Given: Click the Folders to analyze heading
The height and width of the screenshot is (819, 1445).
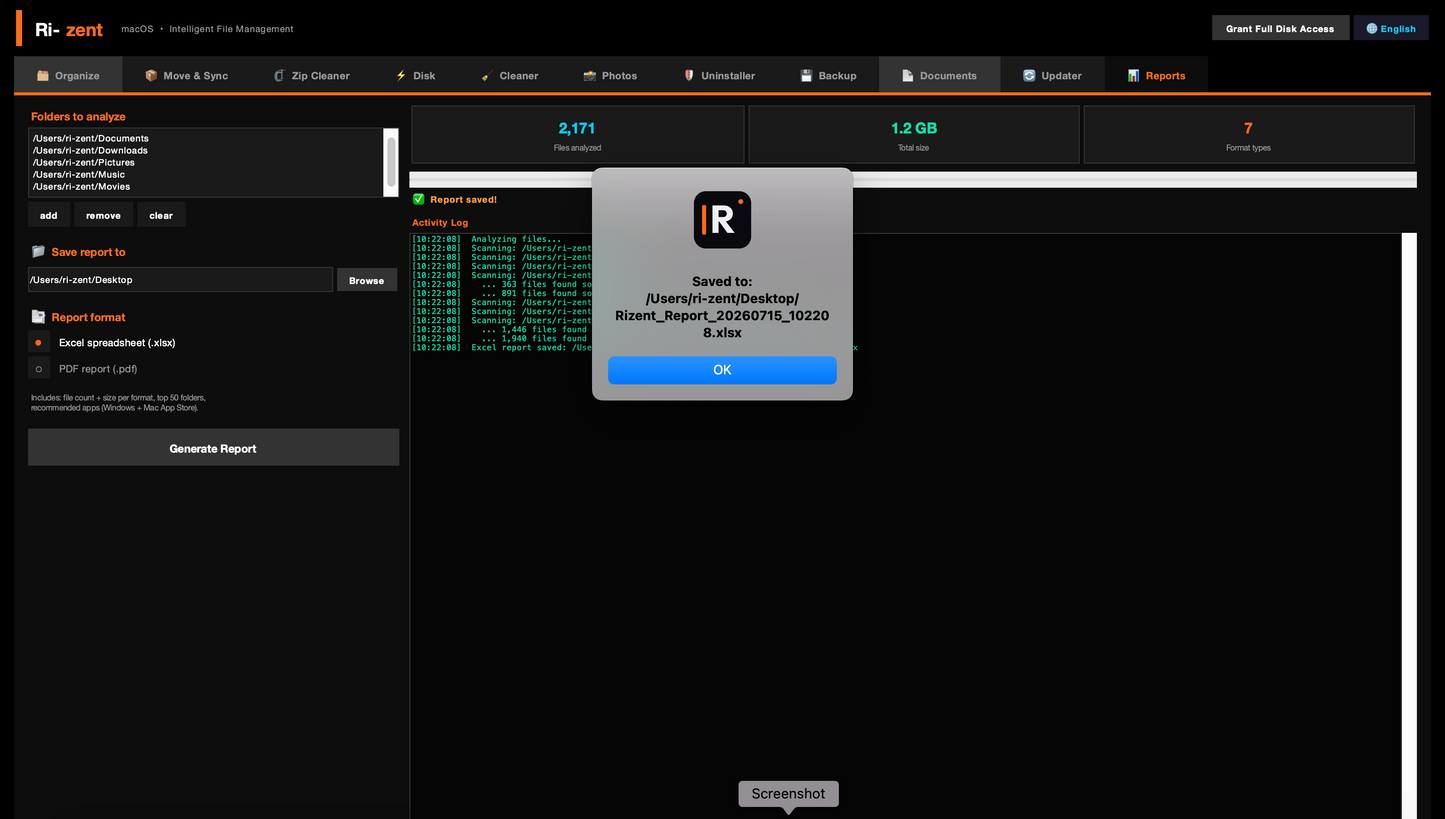Looking at the screenshot, I should [x=78, y=117].
